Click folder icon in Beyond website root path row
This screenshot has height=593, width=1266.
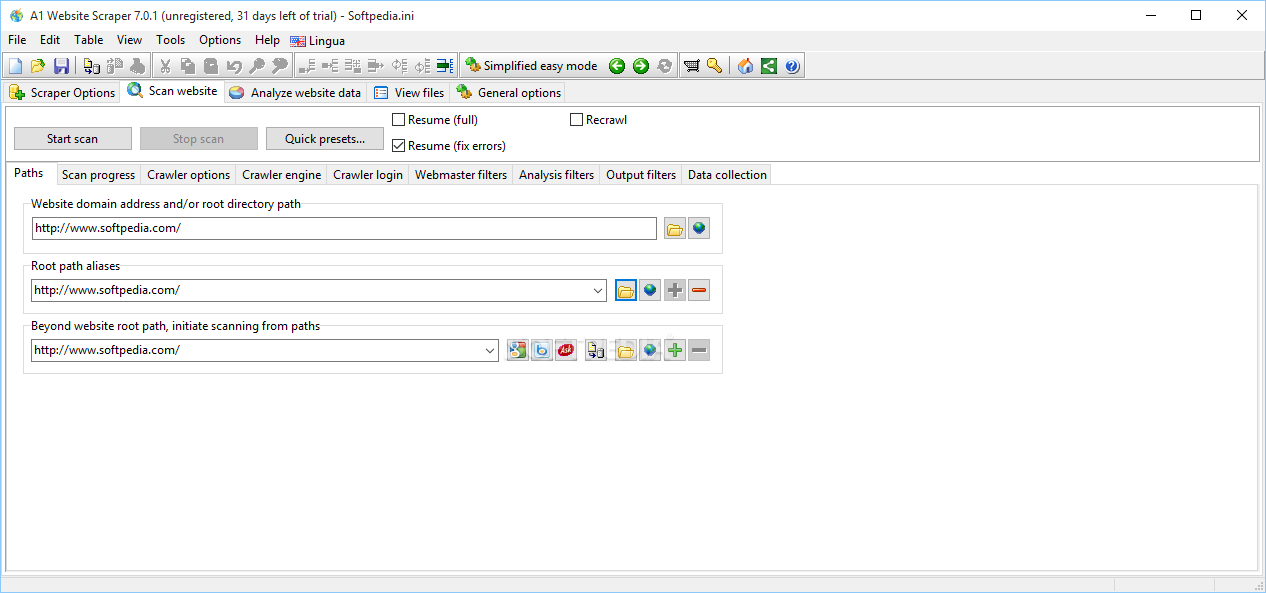click(x=626, y=350)
